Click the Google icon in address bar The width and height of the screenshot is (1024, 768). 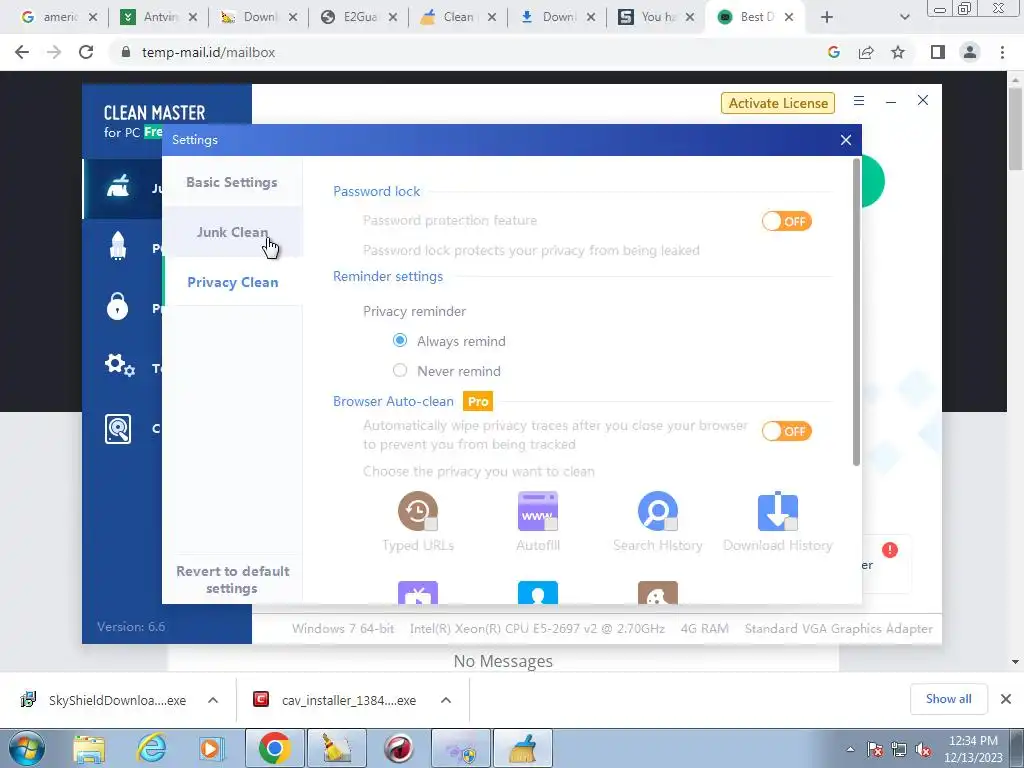point(834,52)
